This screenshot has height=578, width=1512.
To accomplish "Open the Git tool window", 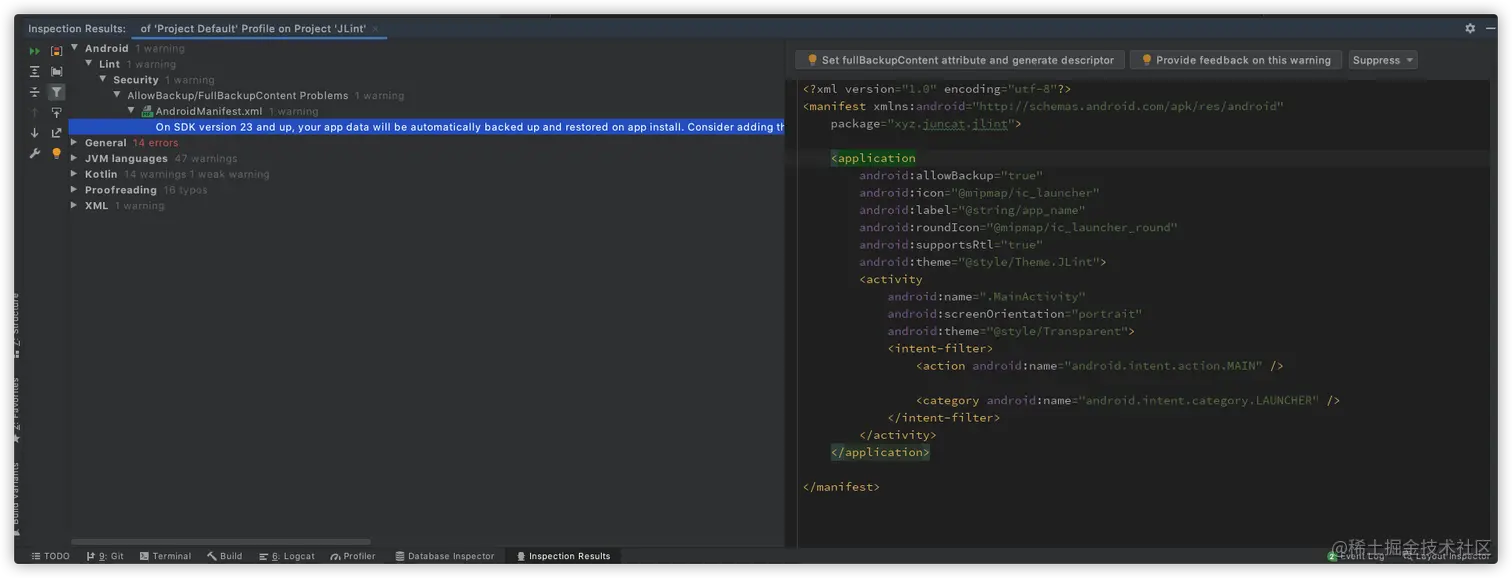I will (x=105, y=556).
